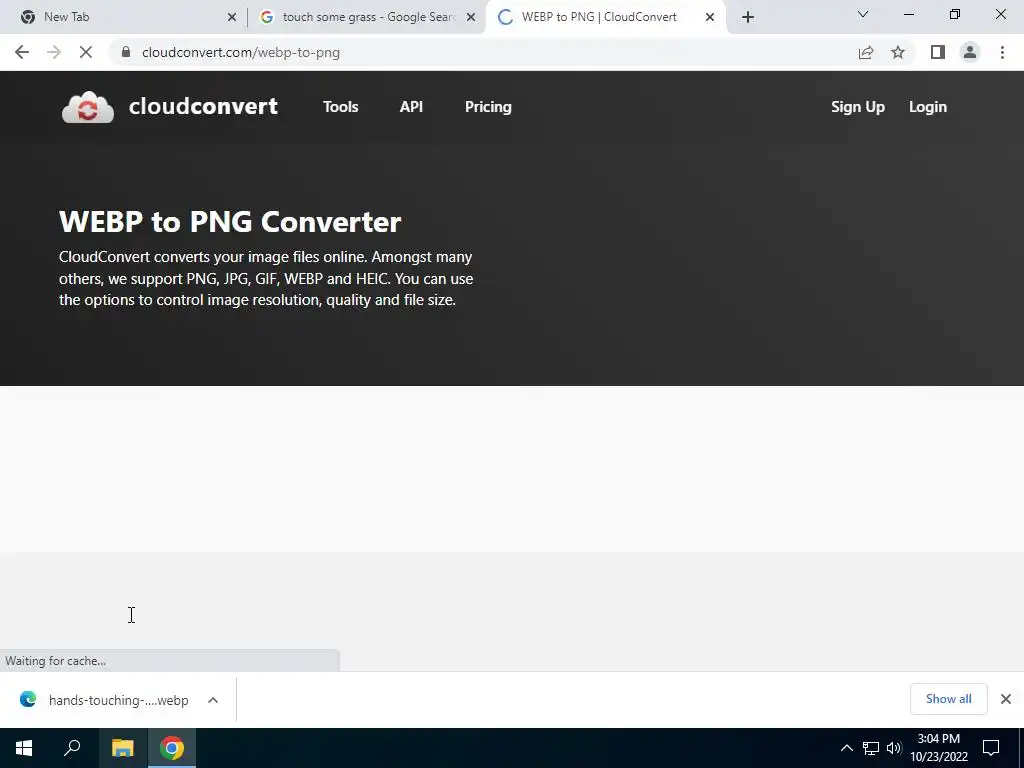Viewport: 1024px width, 768px height.
Task: Open the downloaded hands-touching webp file
Action: click(118, 700)
